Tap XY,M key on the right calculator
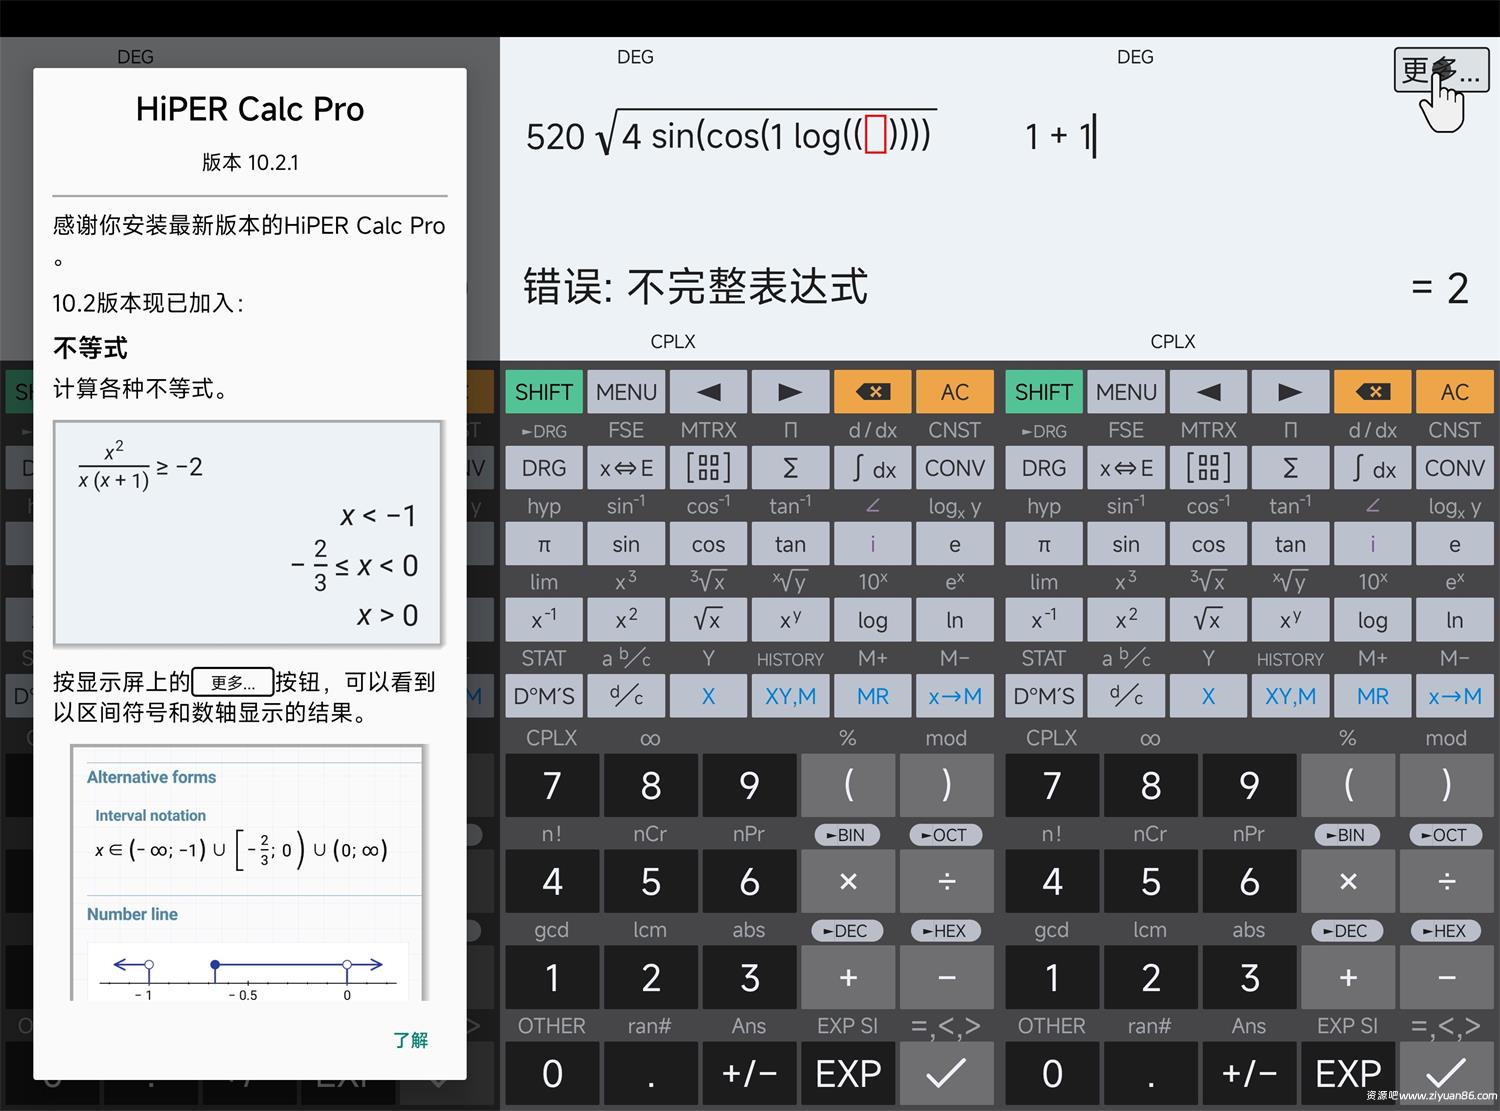 (x=1290, y=696)
